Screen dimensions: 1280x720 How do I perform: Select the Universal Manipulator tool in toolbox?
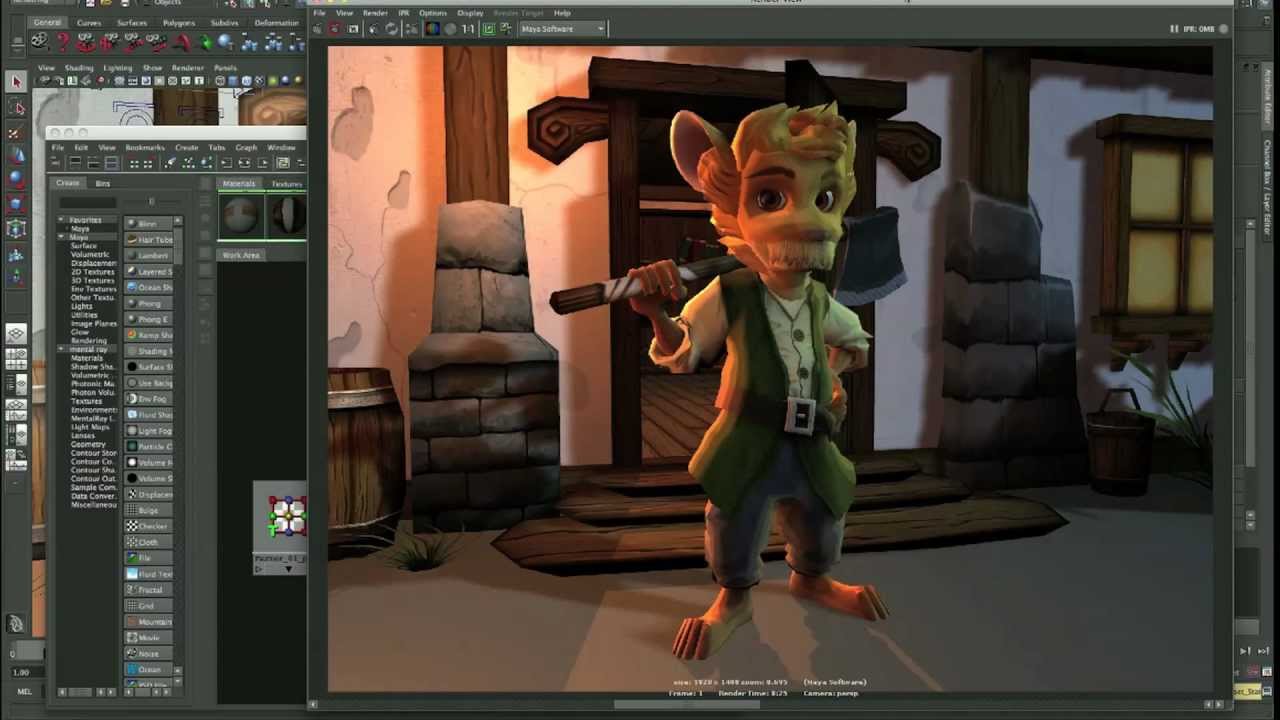tap(16, 228)
